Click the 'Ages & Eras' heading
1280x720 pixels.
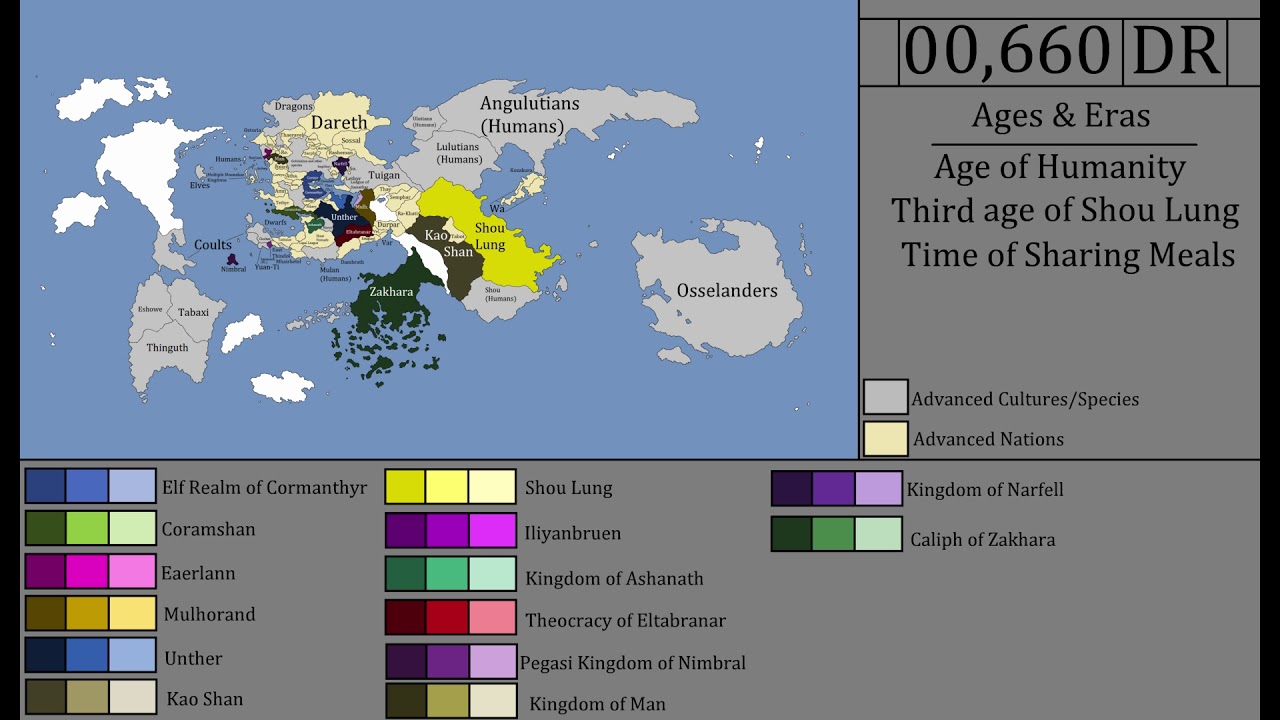1061,116
